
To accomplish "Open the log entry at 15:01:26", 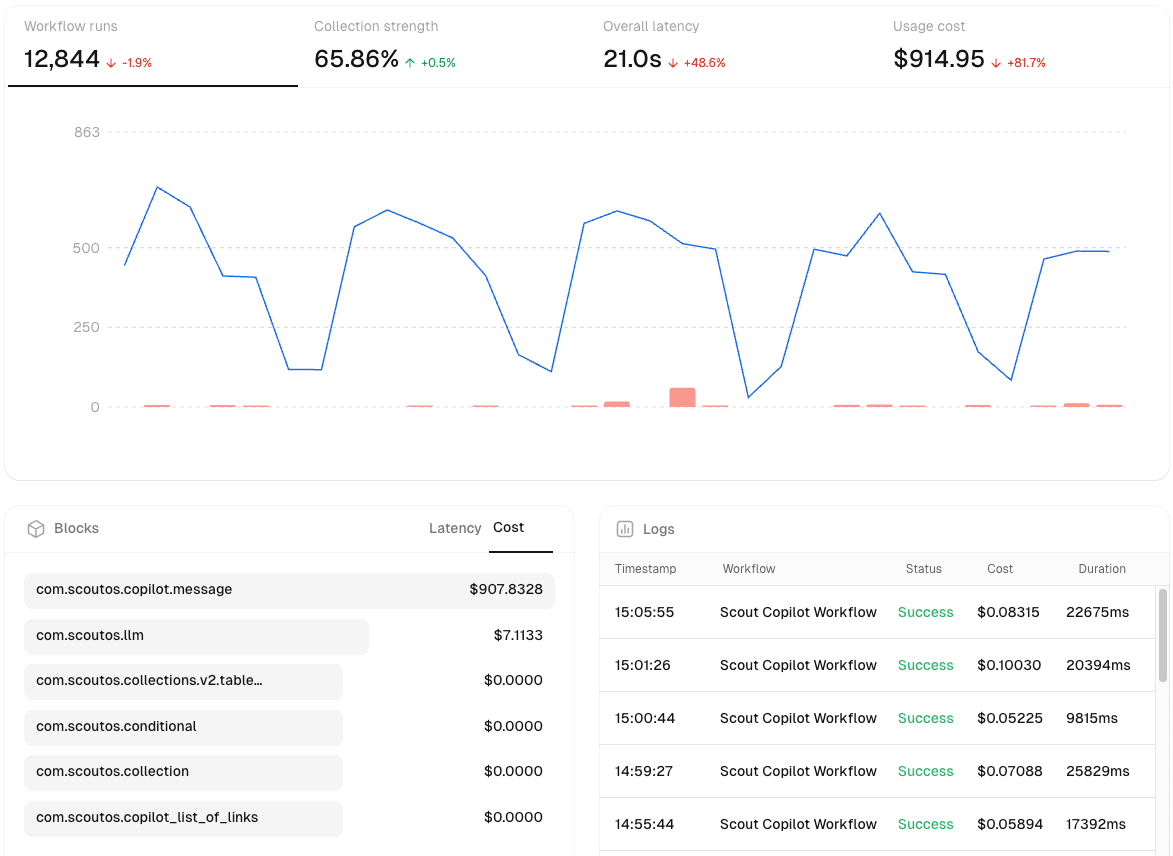I will (878, 665).
